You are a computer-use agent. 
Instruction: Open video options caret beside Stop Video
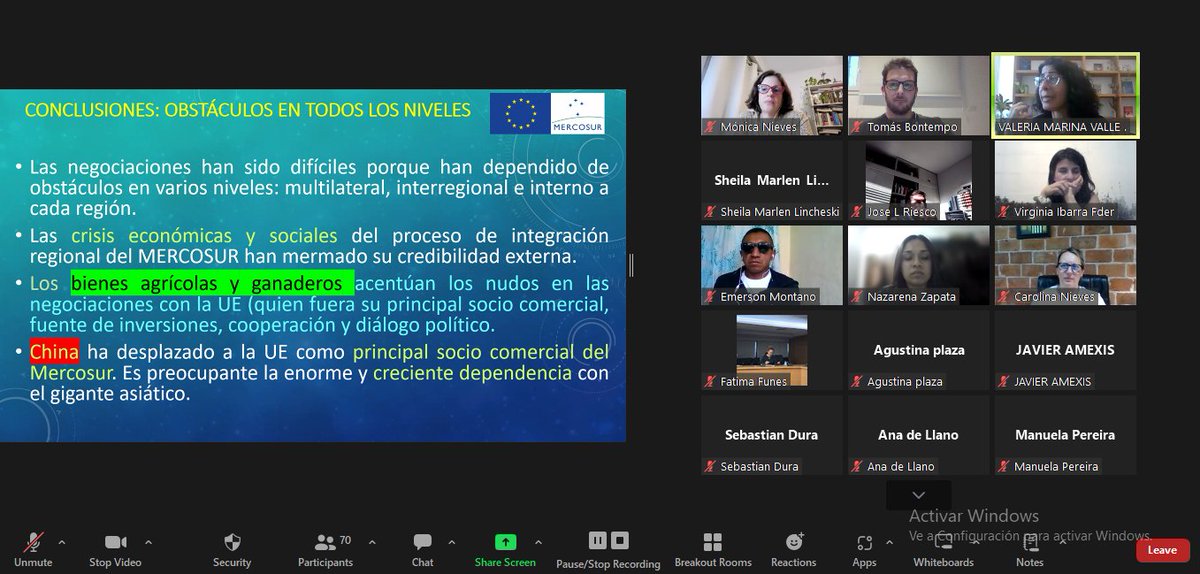(149, 542)
